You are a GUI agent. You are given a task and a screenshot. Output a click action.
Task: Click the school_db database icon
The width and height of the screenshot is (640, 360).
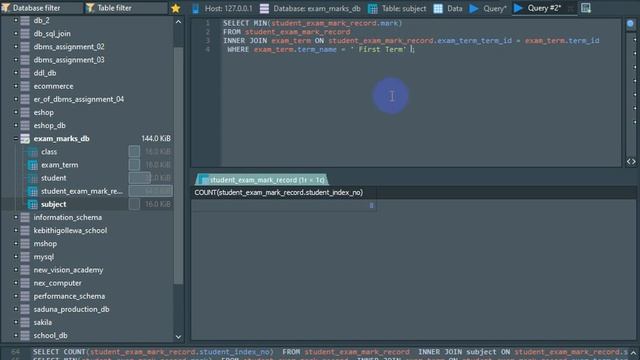(25, 336)
